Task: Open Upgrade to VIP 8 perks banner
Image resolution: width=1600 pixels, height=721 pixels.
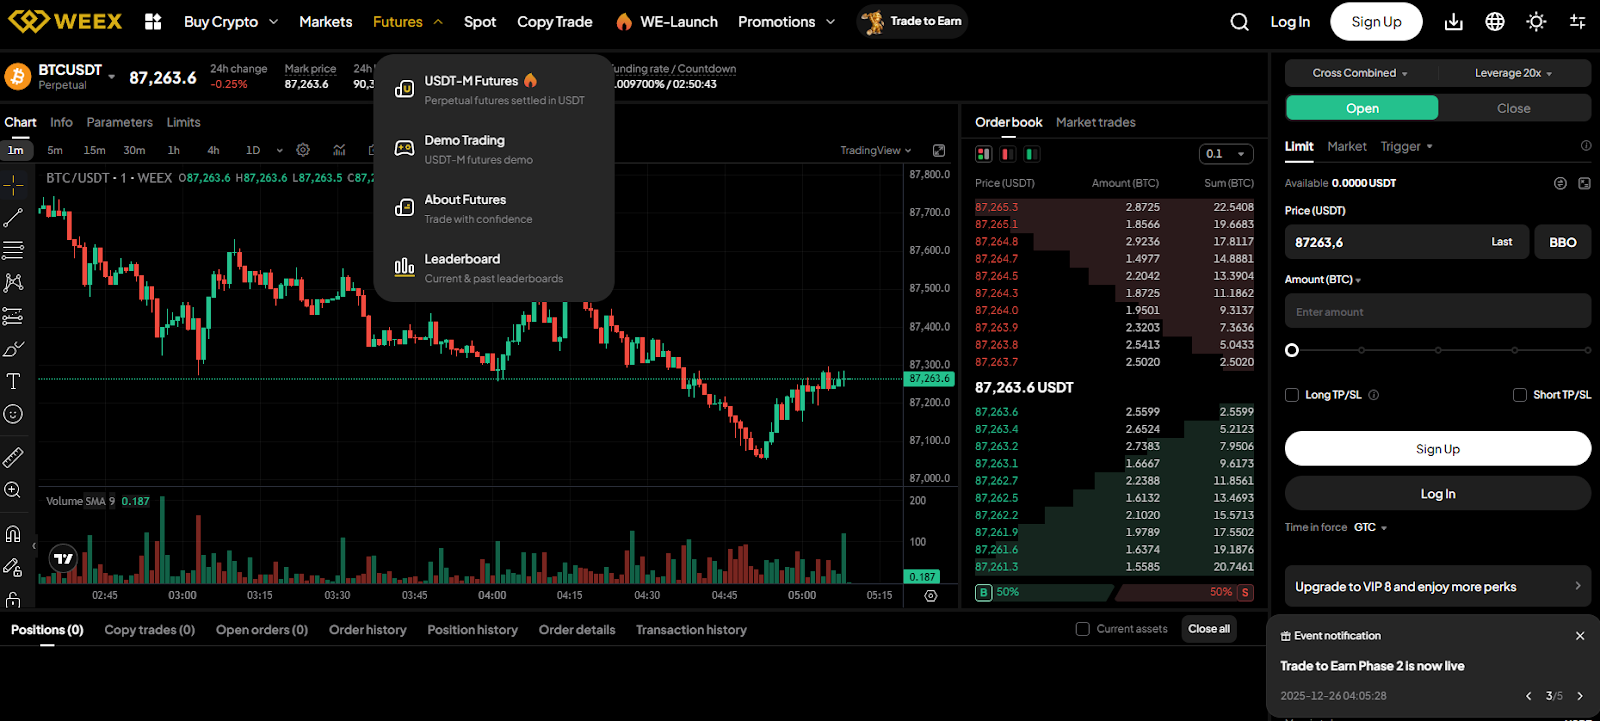Action: [x=1438, y=586]
